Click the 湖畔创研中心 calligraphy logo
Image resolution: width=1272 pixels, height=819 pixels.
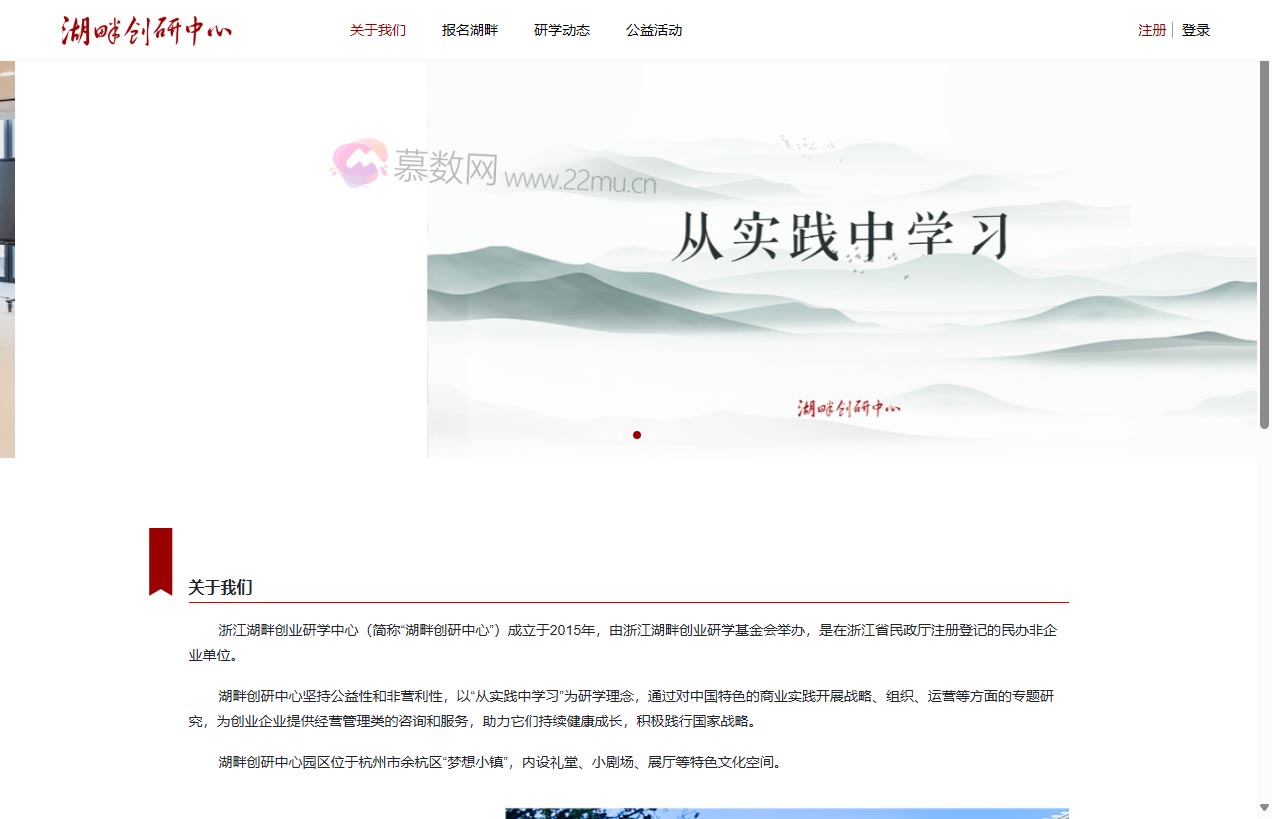tap(146, 29)
